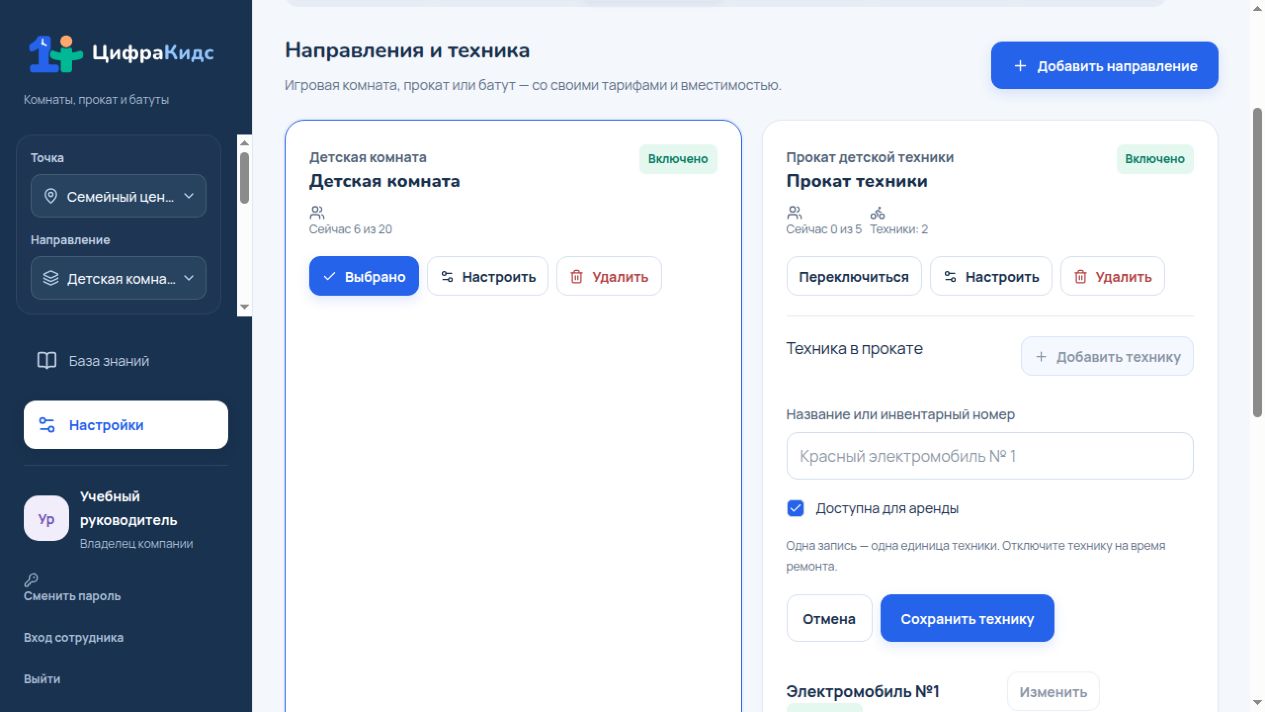Click the Выбрано button in Детская комната card
Viewport: 1265px width, 712px height.
(364, 277)
